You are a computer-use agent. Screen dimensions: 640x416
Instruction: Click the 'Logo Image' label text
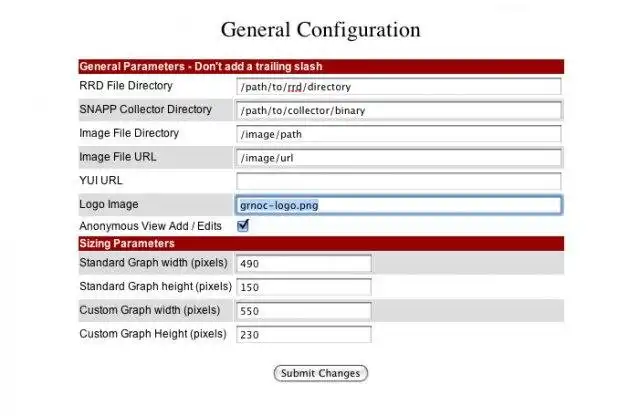[109, 204]
